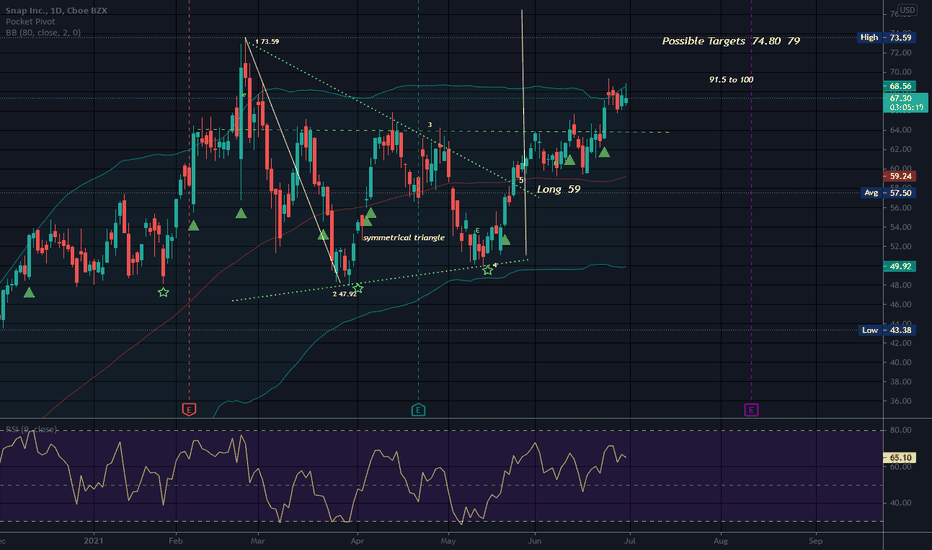932x550 pixels.
Task: Click the 68.56 upper band value label
Action: click(900, 86)
